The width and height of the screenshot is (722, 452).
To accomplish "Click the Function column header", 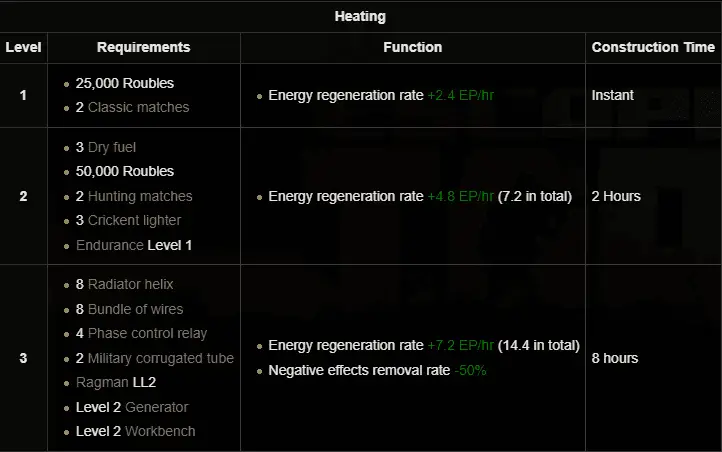I will pos(412,47).
